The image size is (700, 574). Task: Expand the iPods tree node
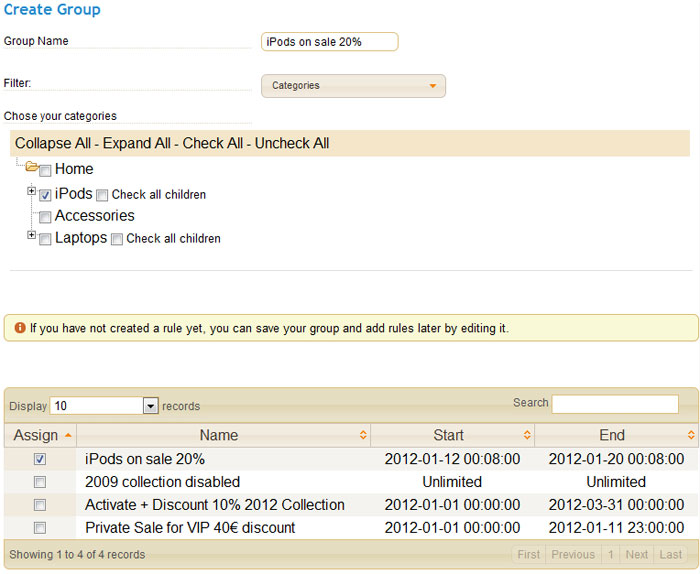pos(31,191)
